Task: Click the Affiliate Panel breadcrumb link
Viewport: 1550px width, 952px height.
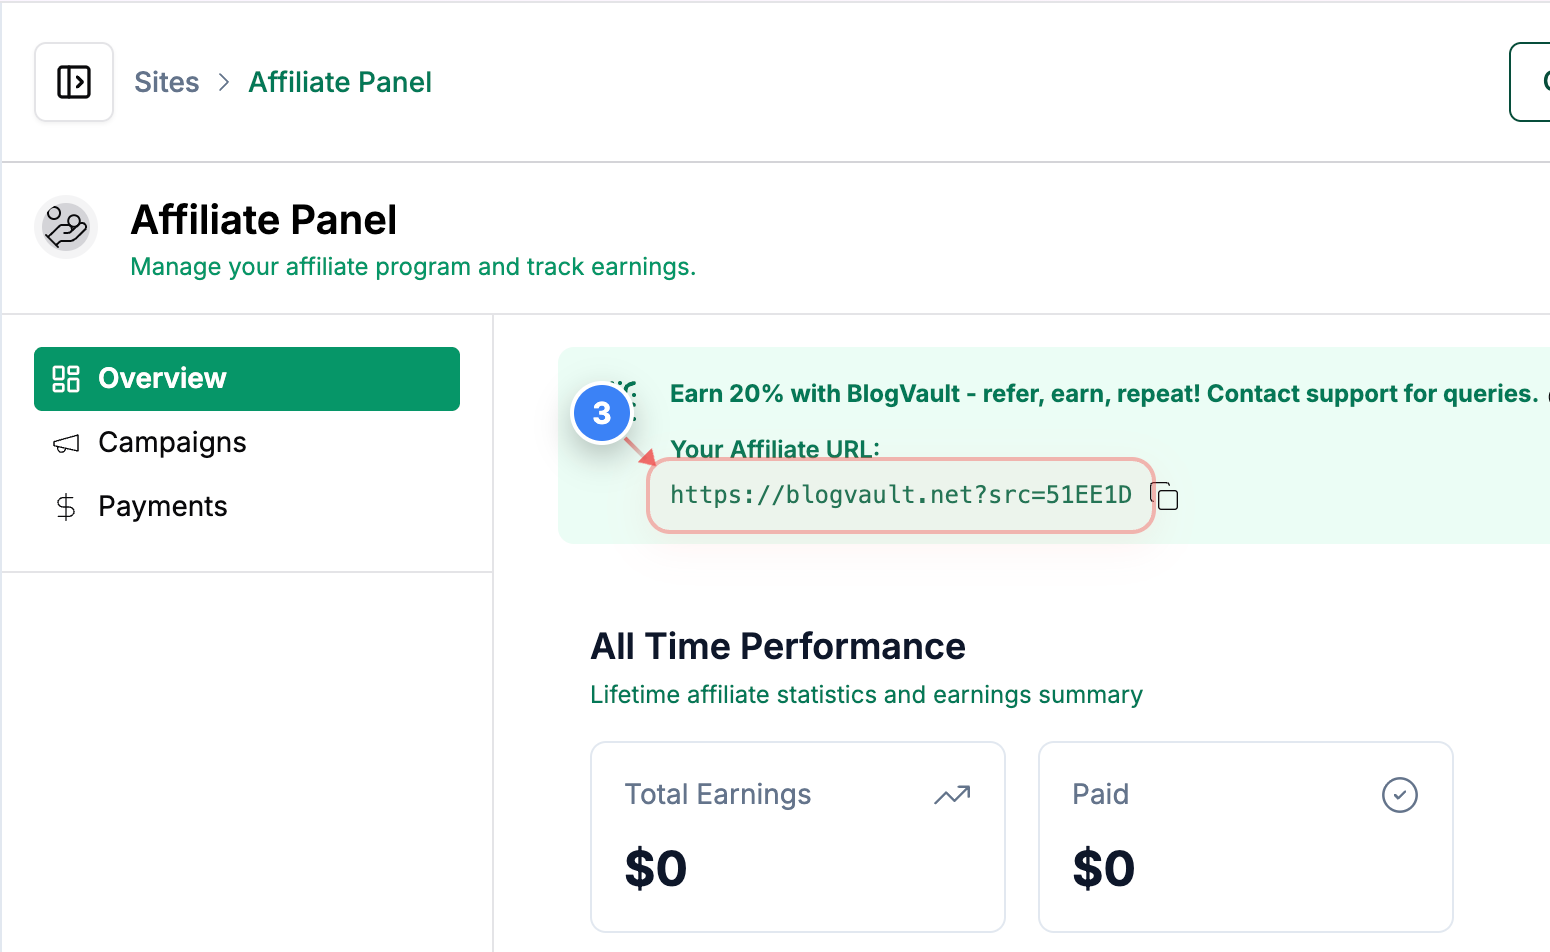Action: coord(340,82)
